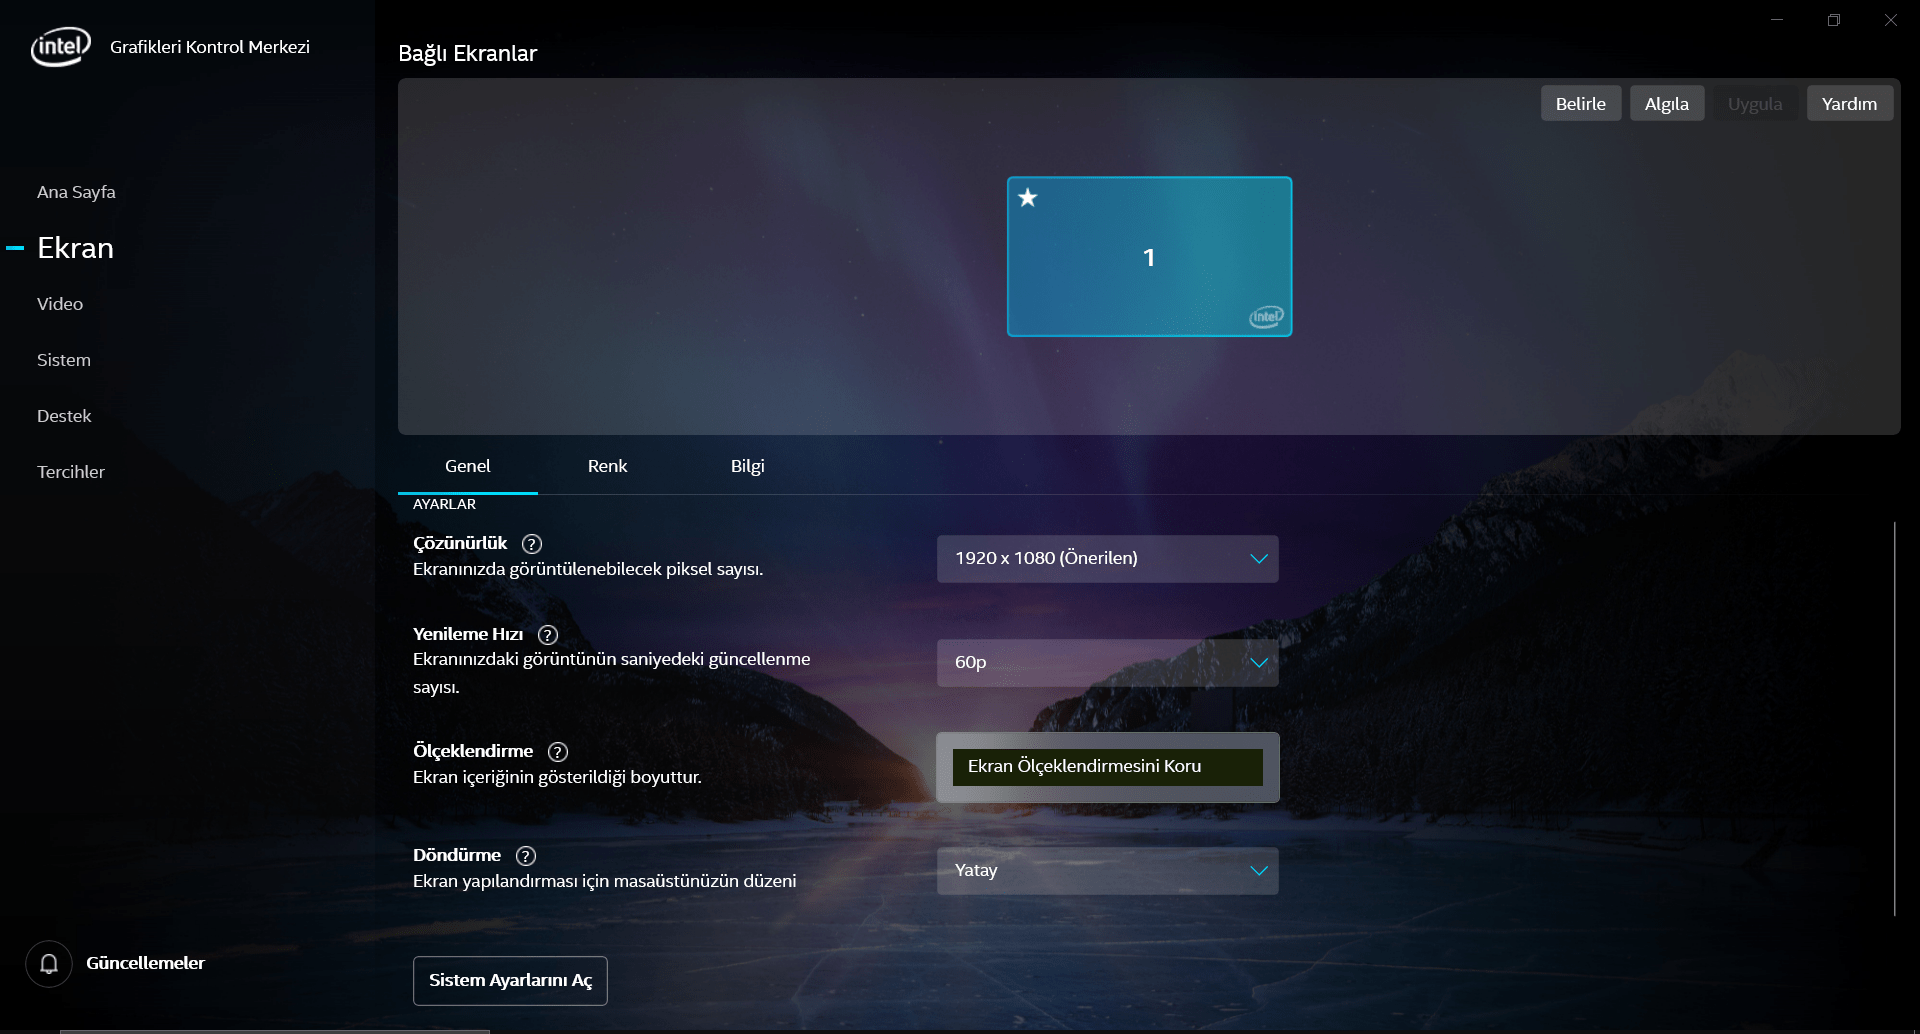Close the Intel Graphics window
1920x1034 pixels.
tap(1891, 20)
